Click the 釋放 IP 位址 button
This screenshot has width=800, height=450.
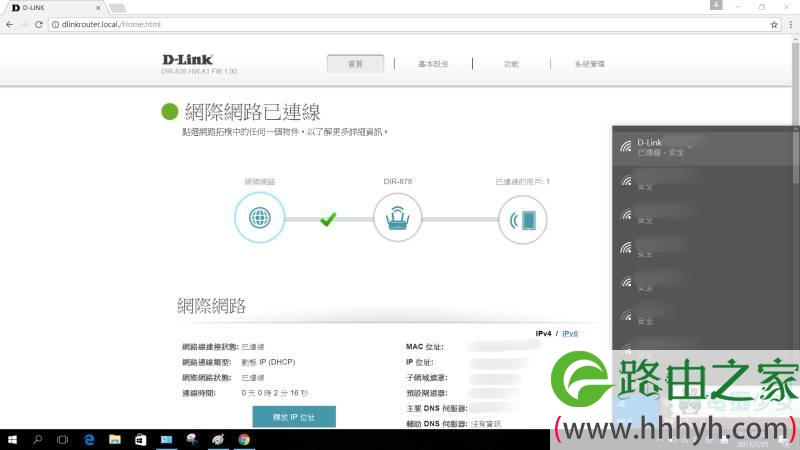(294, 417)
